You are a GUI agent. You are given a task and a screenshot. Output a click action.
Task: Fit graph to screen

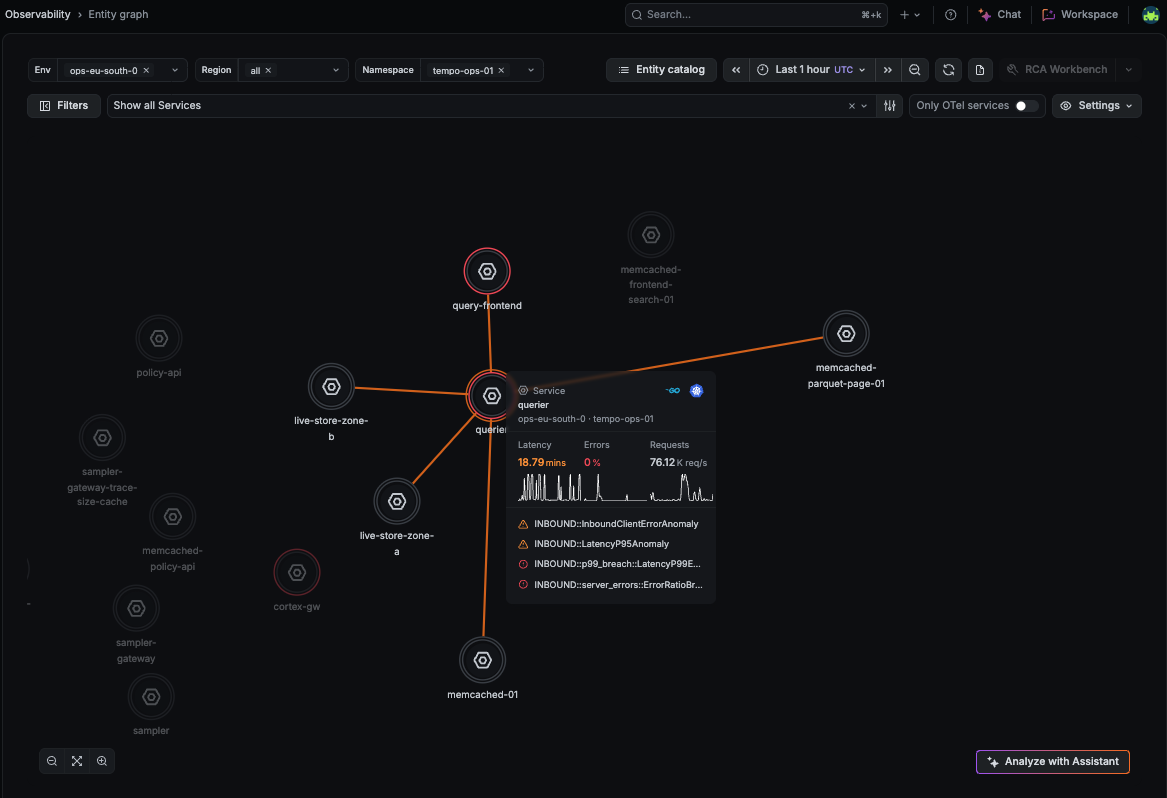tap(77, 761)
